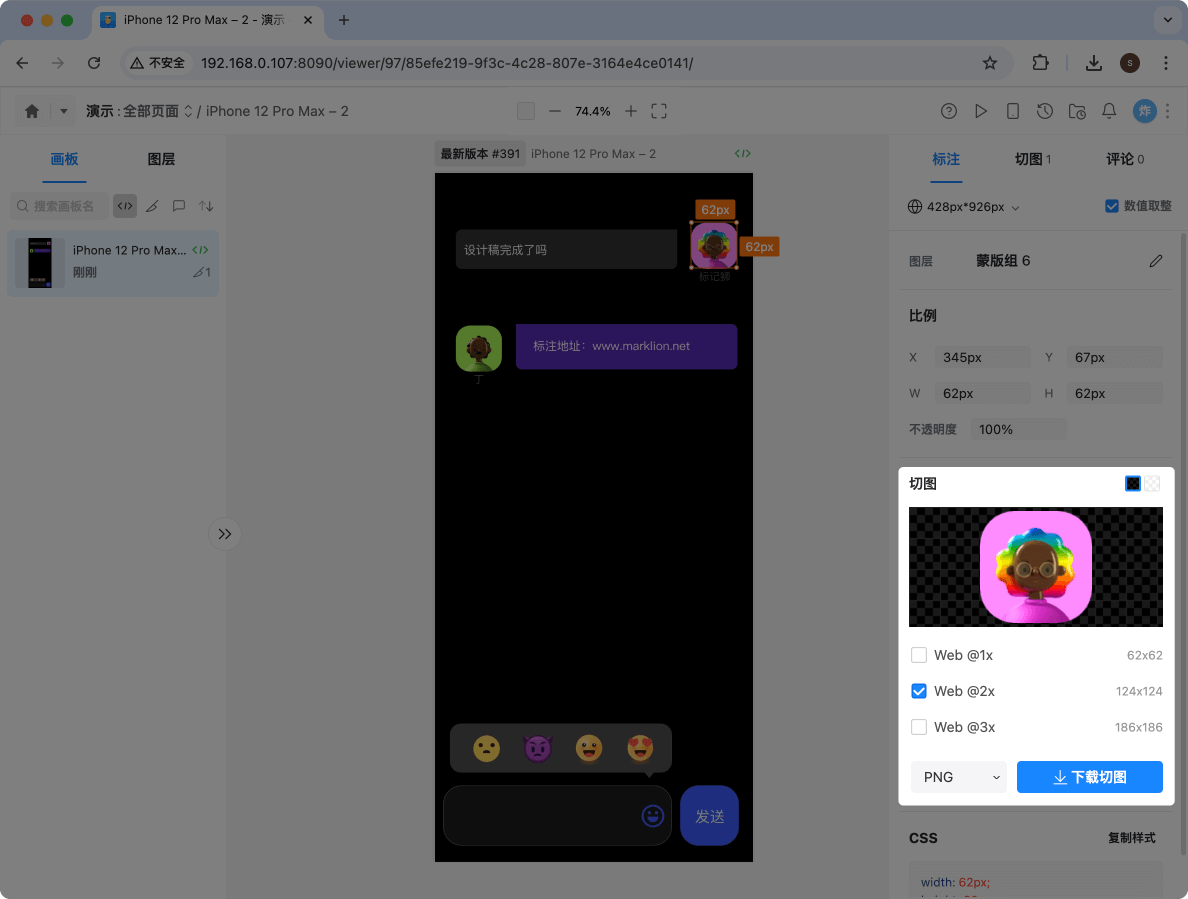Start presentation with the play icon
Viewport: 1188px width, 899px height.
pyautogui.click(x=981, y=111)
